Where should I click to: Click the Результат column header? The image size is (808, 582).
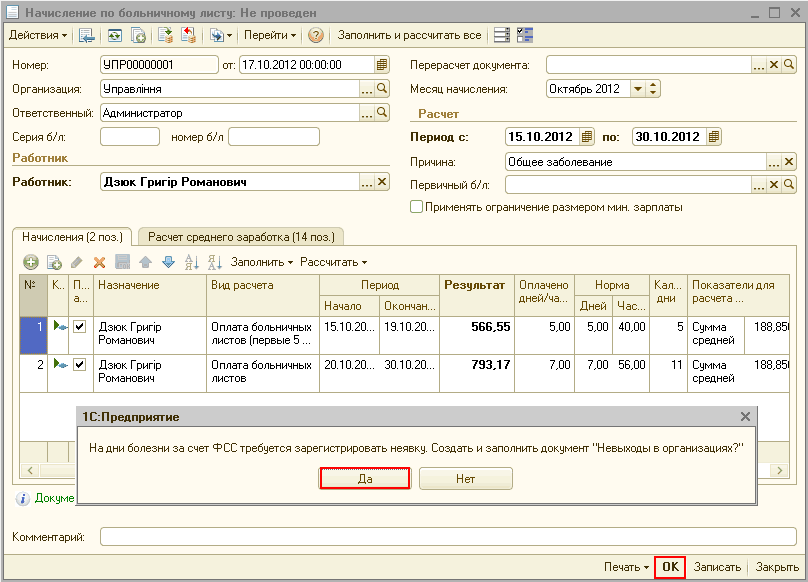pyautogui.click(x=477, y=295)
